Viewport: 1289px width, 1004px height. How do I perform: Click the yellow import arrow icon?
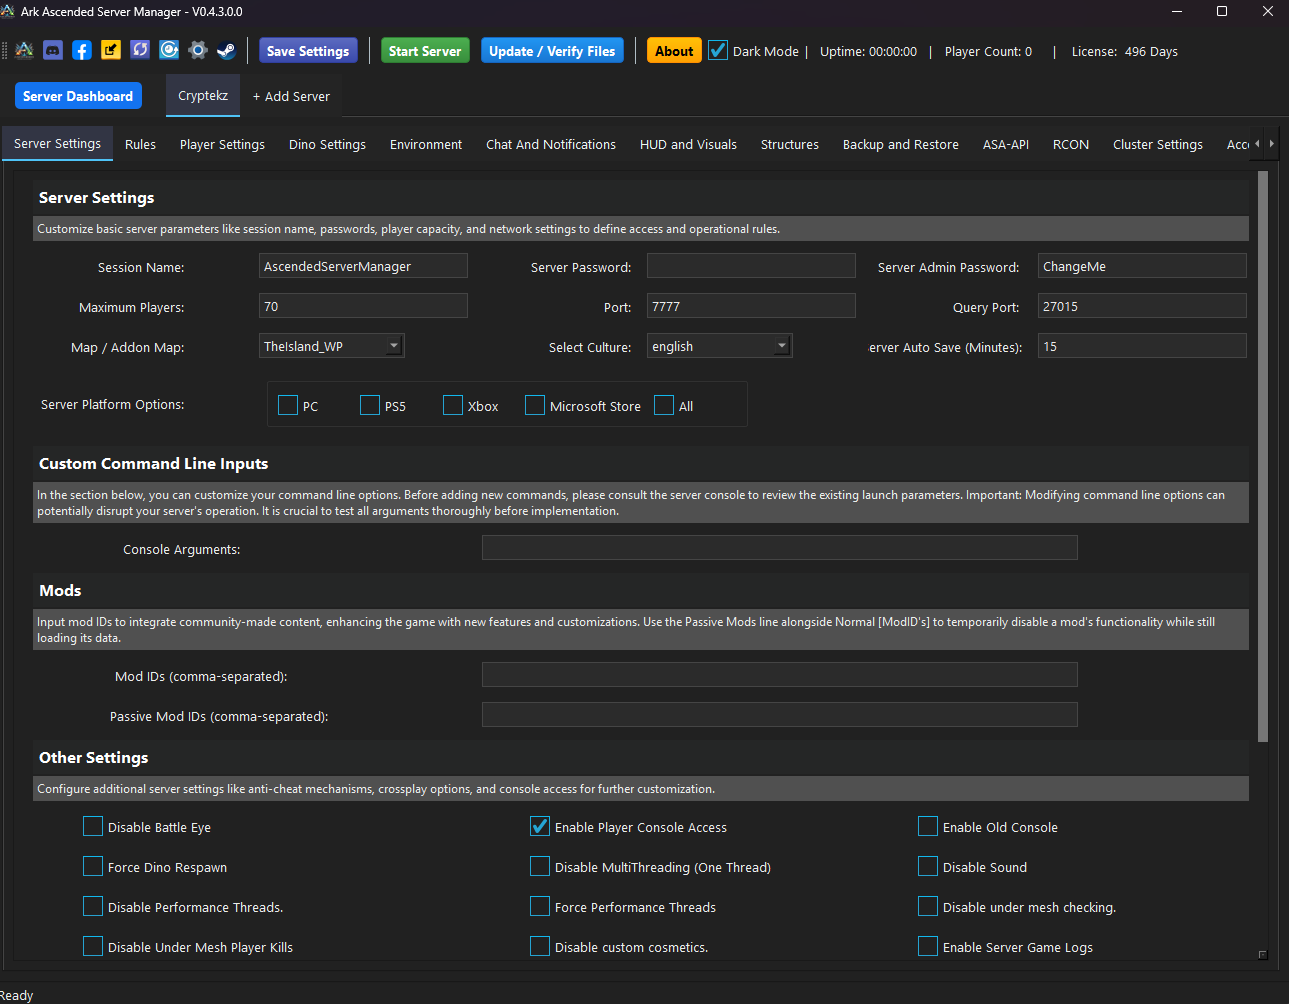click(111, 50)
